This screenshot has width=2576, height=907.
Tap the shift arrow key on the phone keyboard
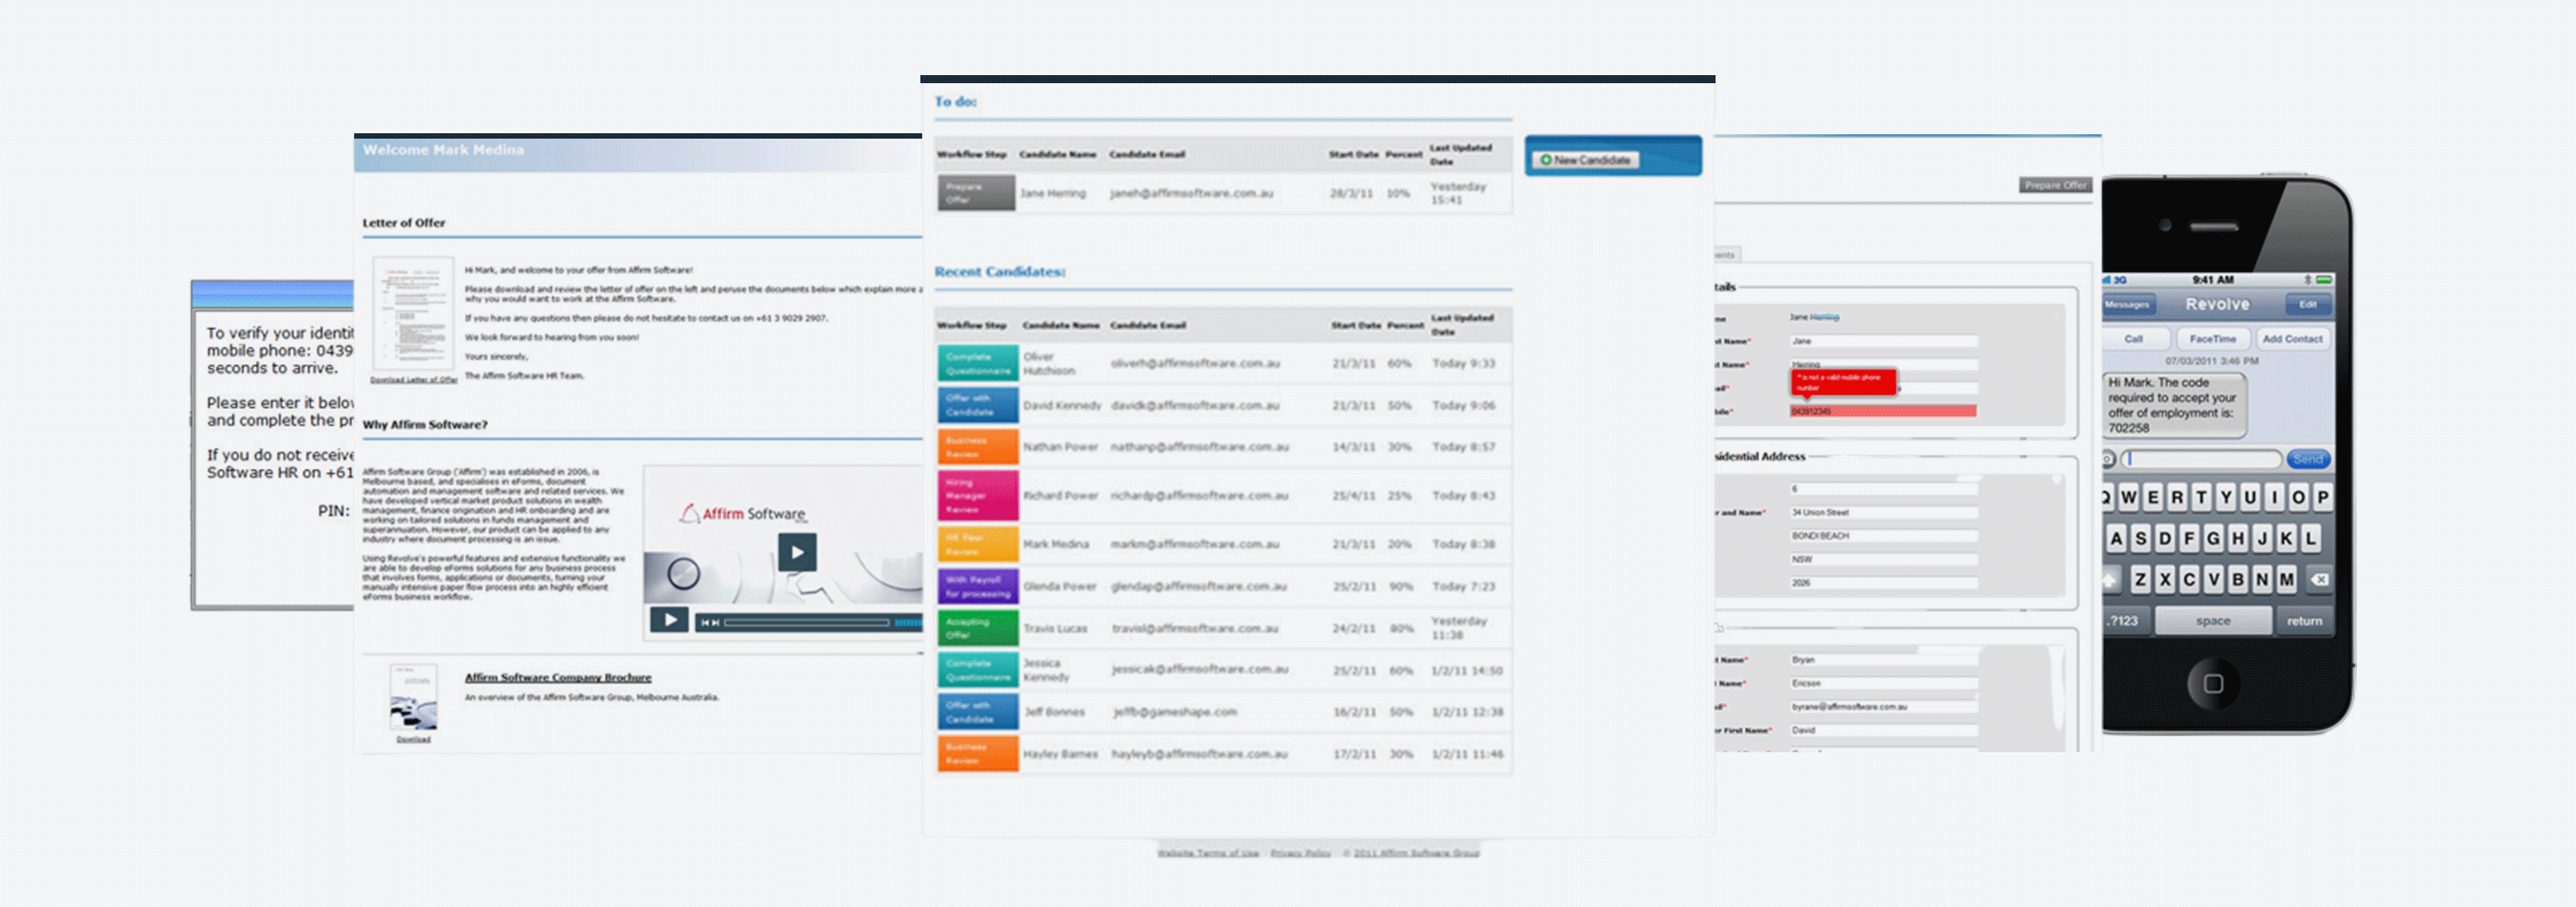(2110, 579)
